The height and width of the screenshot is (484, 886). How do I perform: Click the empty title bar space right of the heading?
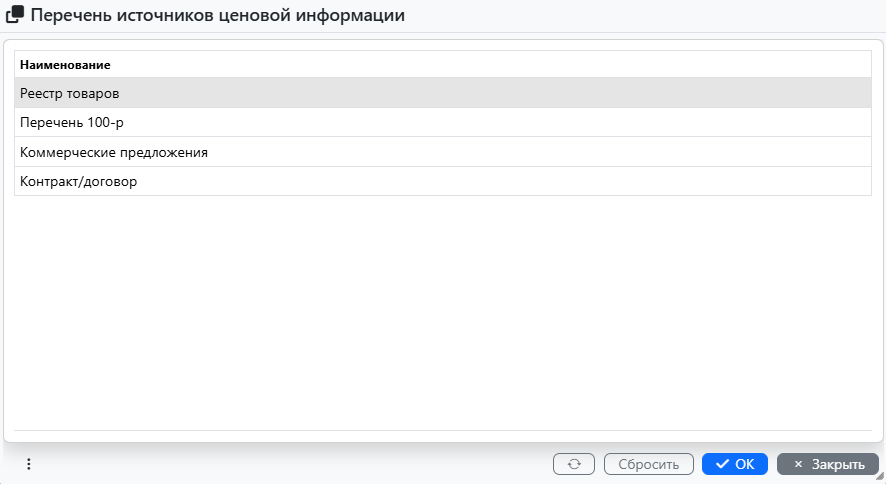click(640, 16)
